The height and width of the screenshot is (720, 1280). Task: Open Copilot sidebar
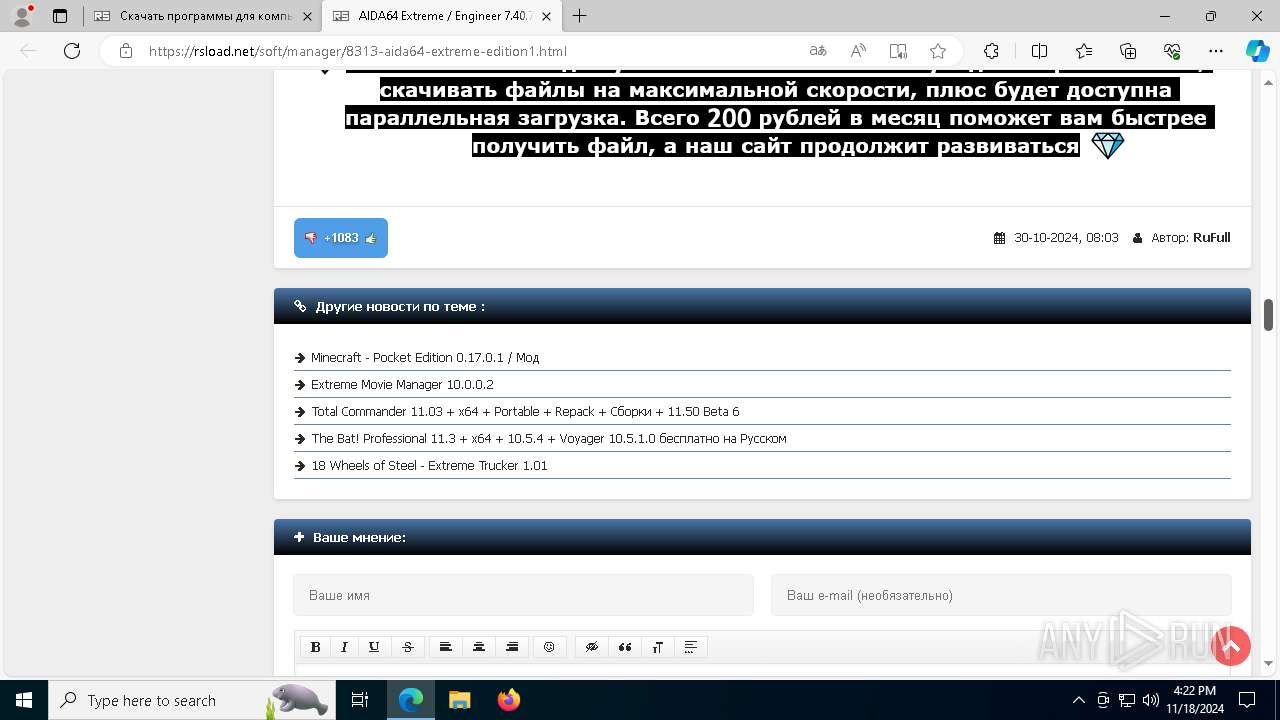(1257, 51)
